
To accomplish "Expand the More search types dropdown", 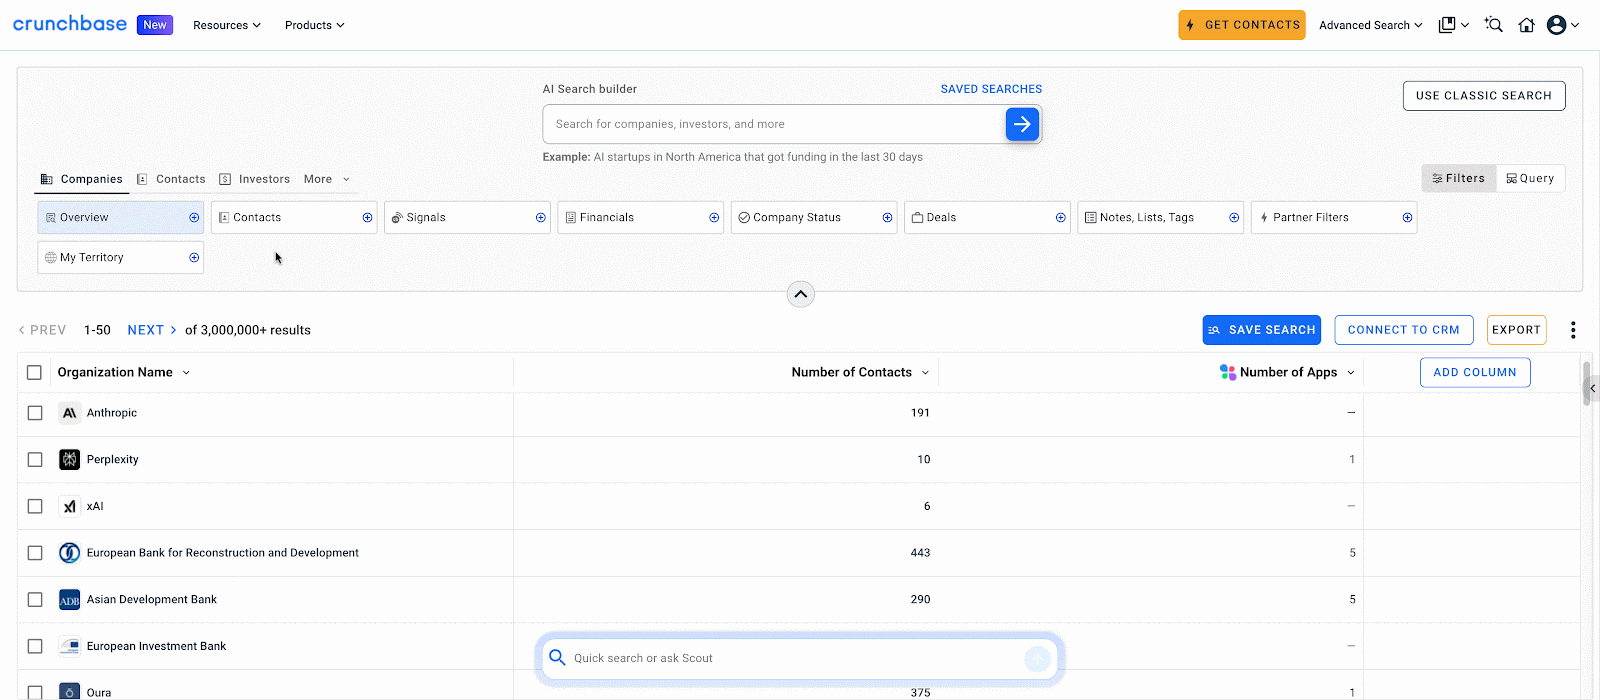I will tap(327, 179).
